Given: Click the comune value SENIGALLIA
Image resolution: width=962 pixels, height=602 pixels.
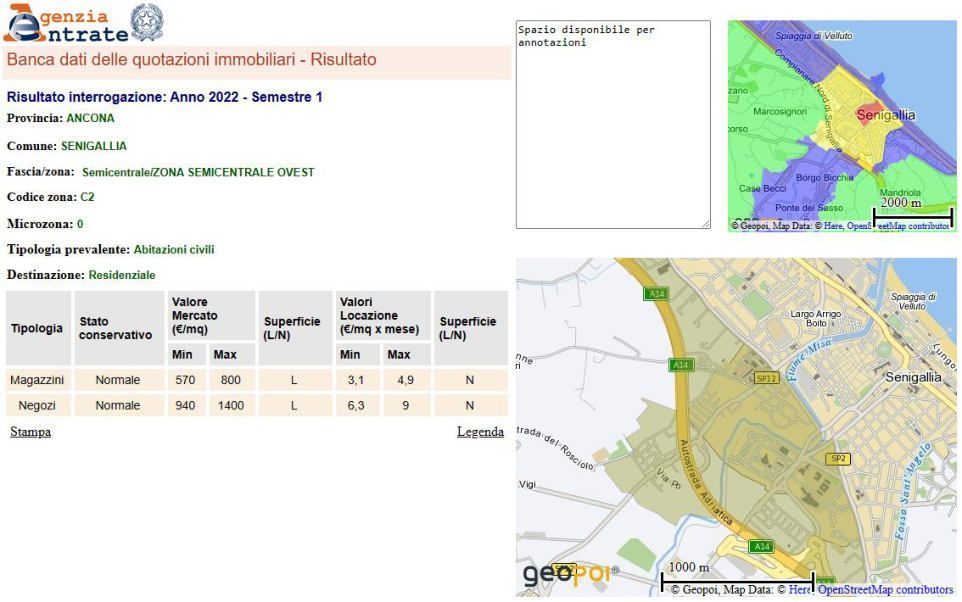Looking at the screenshot, I should tap(94, 146).
